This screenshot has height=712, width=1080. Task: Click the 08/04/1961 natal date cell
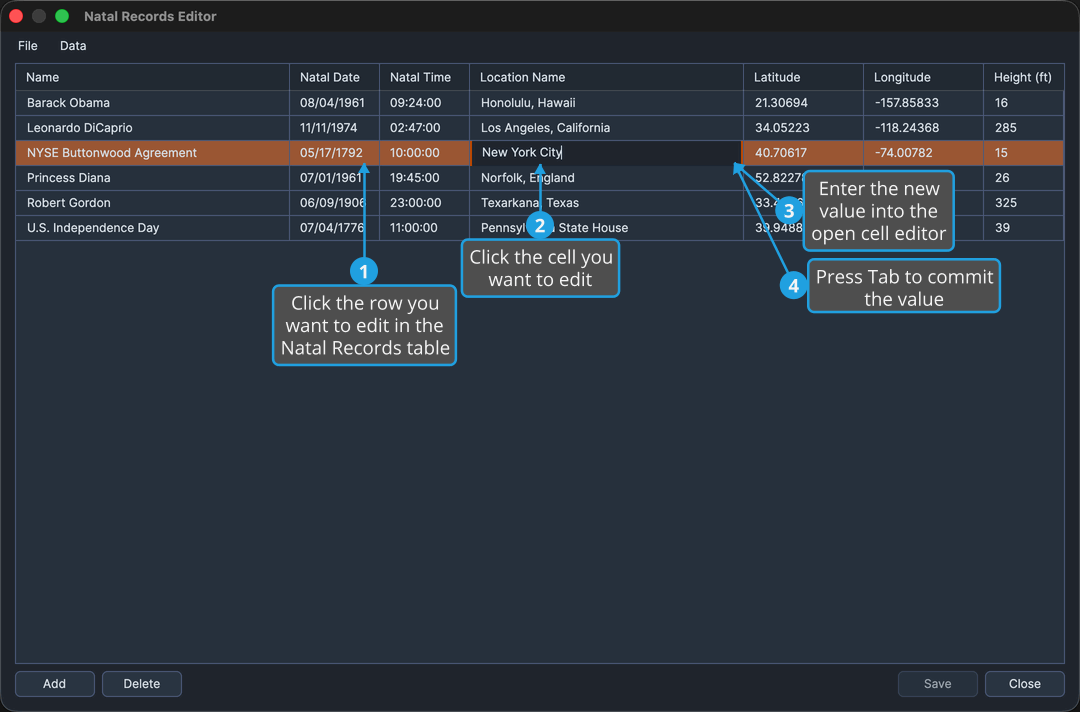coord(334,103)
